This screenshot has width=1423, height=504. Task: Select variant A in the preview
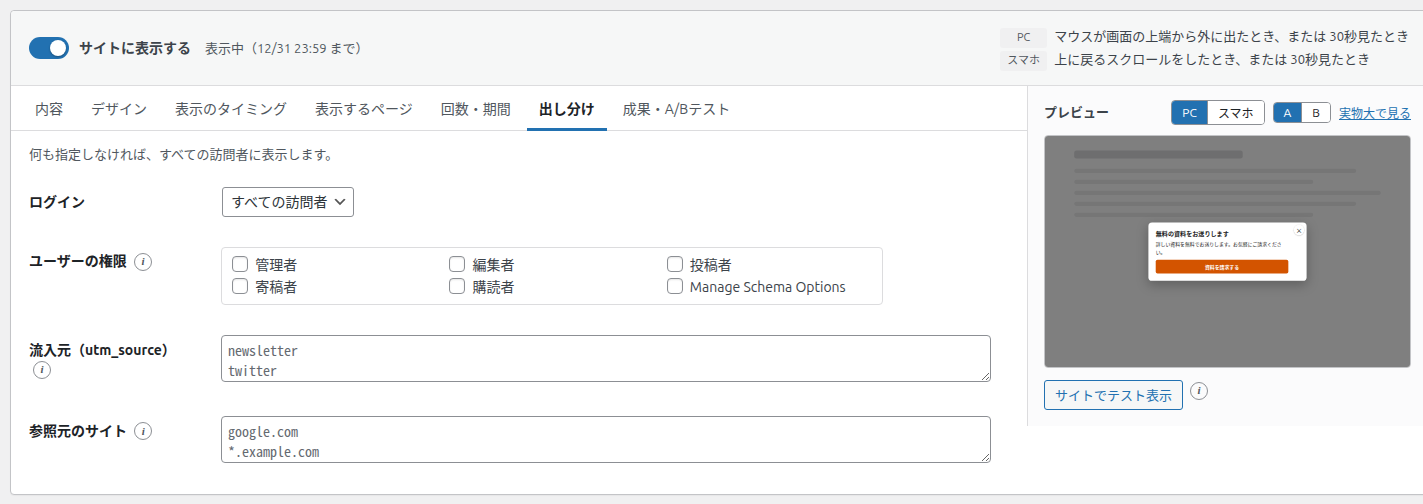(1287, 113)
